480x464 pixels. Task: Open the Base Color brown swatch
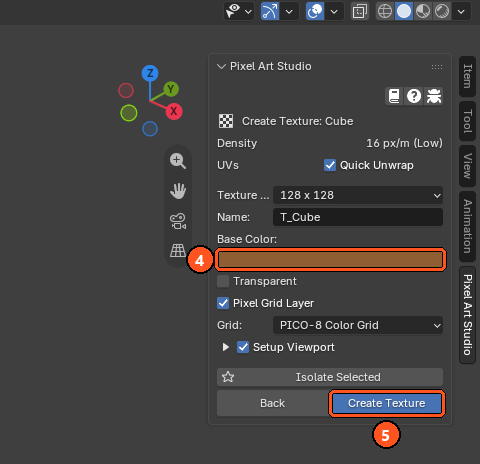[330, 259]
